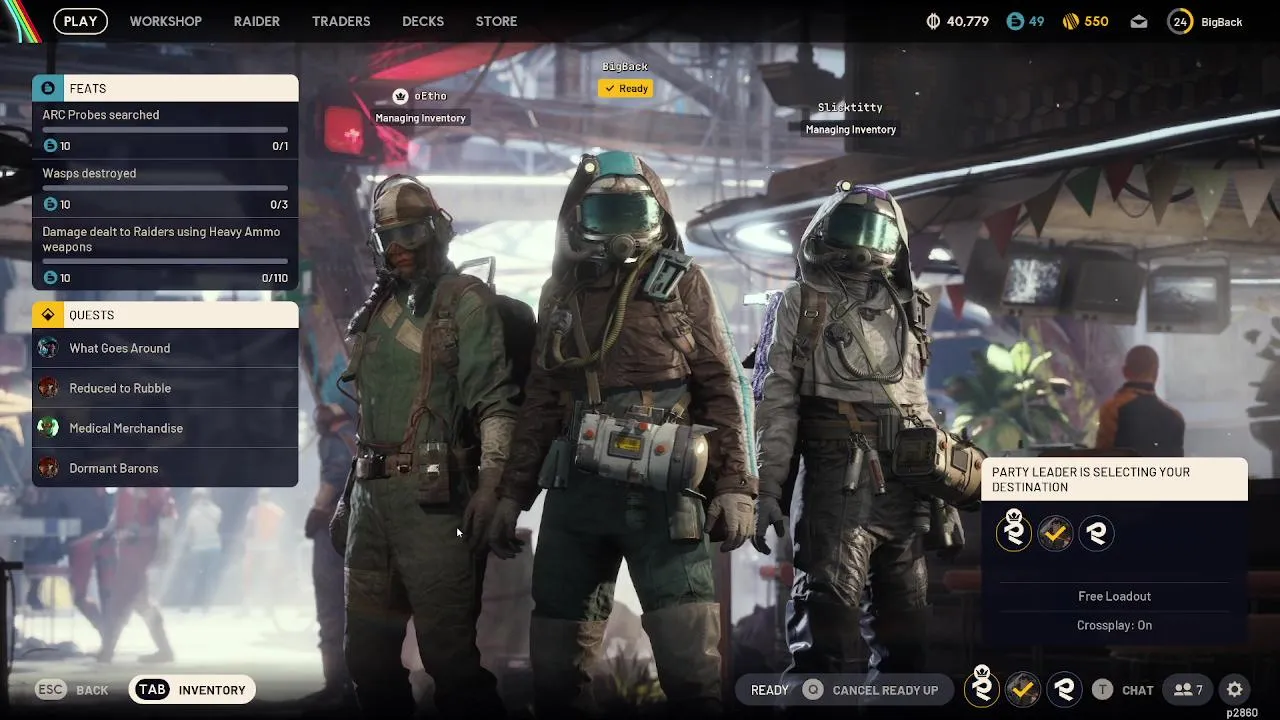
Task: Select the oEtho player name tag
Action: (x=430, y=96)
